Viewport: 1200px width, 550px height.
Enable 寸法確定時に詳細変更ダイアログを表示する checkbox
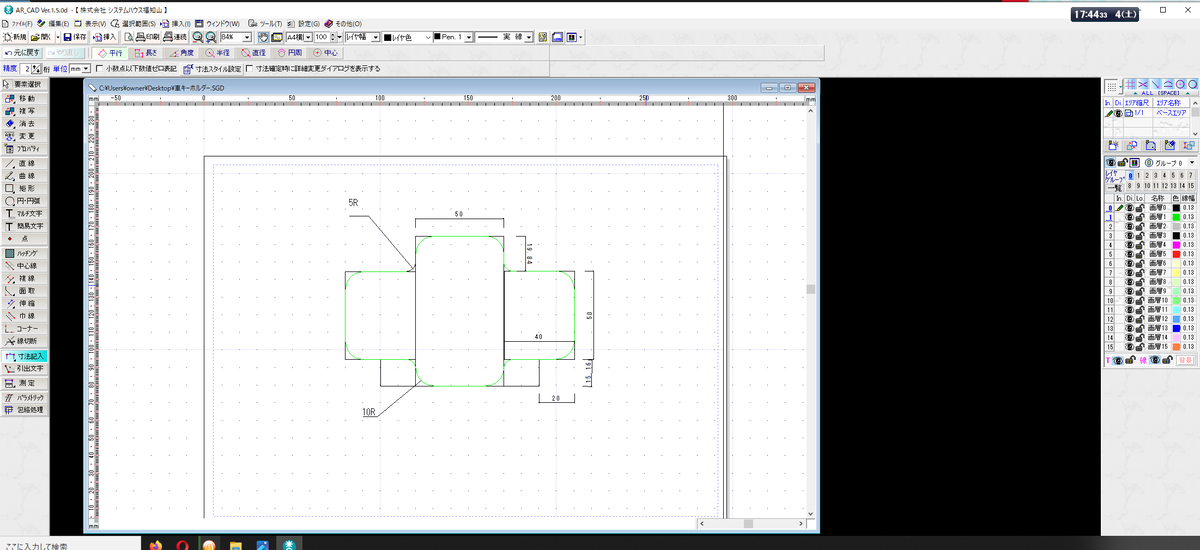[x=249, y=69]
